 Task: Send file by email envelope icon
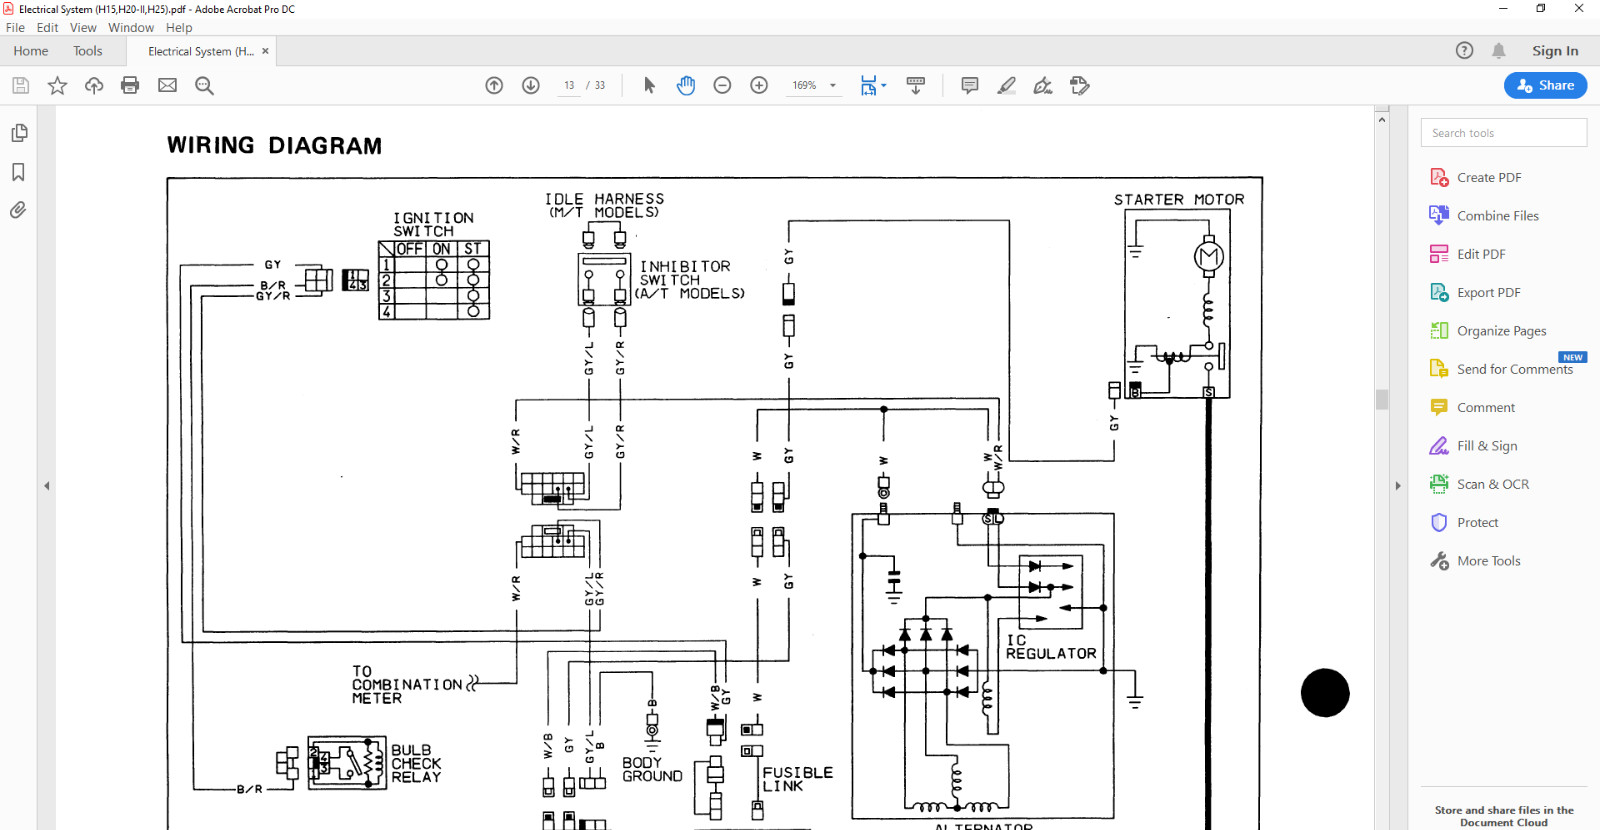point(167,86)
